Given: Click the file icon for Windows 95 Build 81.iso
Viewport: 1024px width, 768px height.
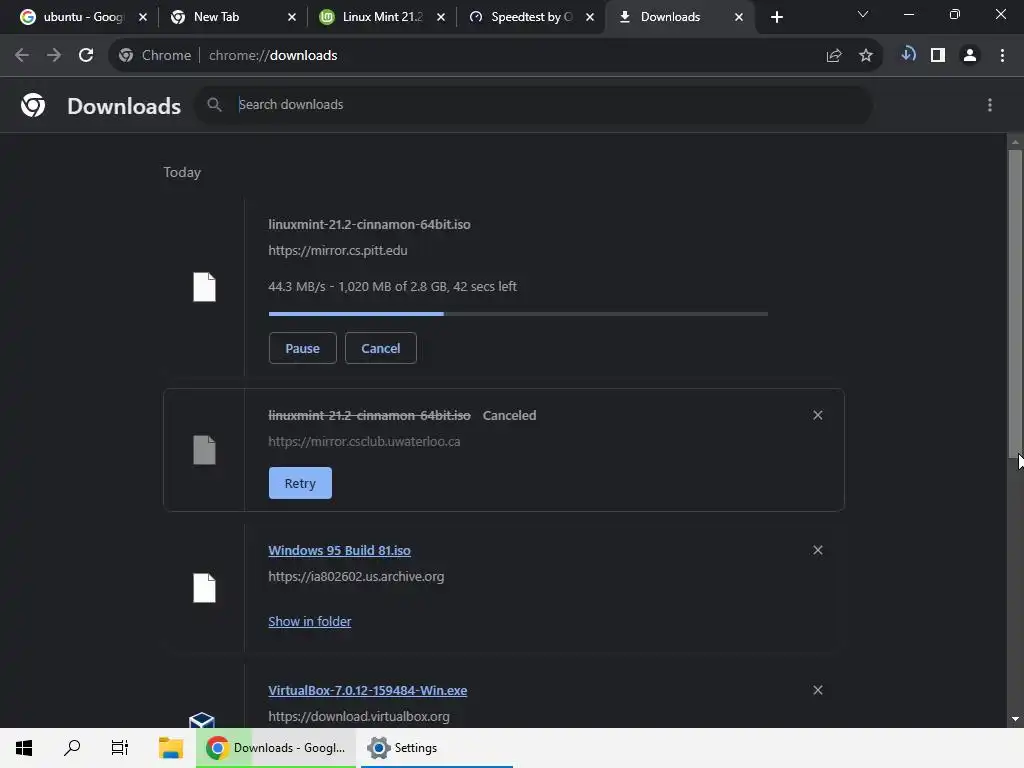Looking at the screenshot, I should (204, 588).
